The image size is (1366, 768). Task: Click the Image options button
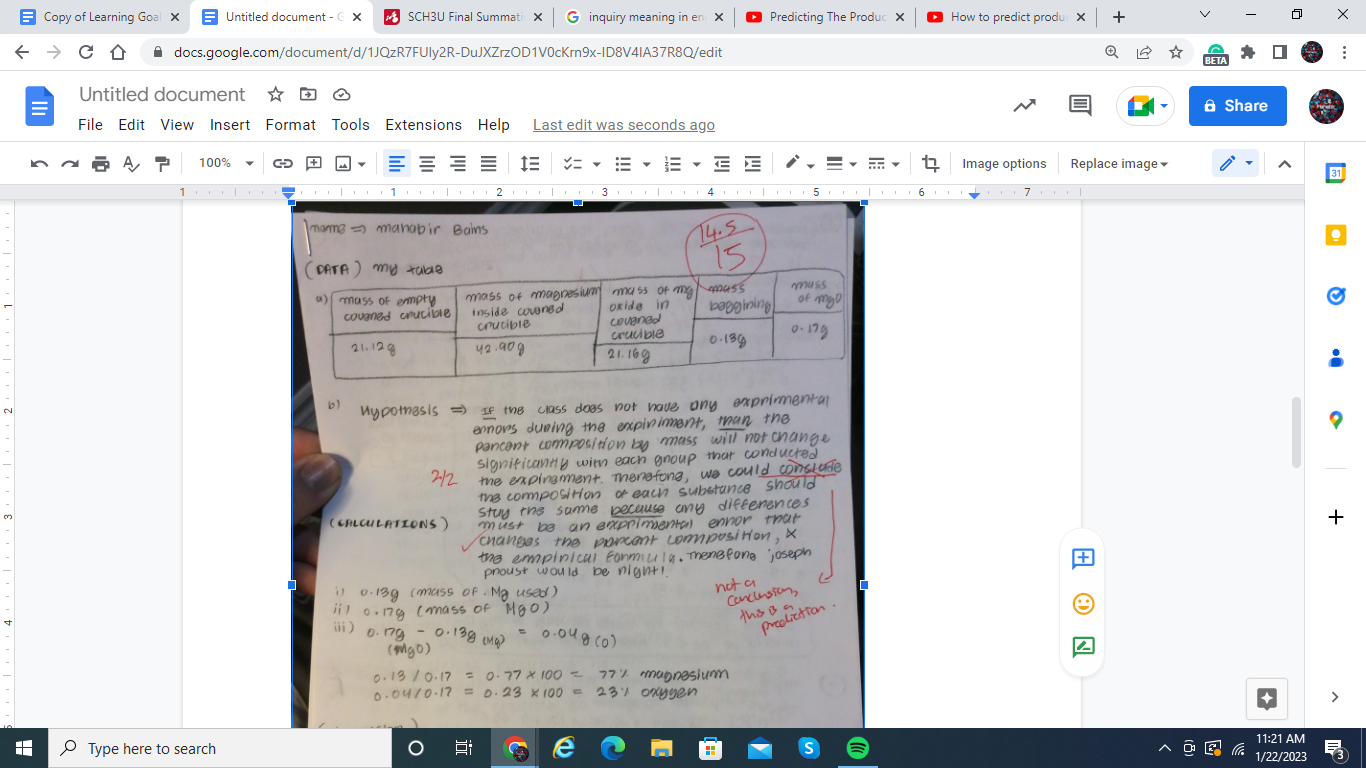click(x=1004, y=164)
